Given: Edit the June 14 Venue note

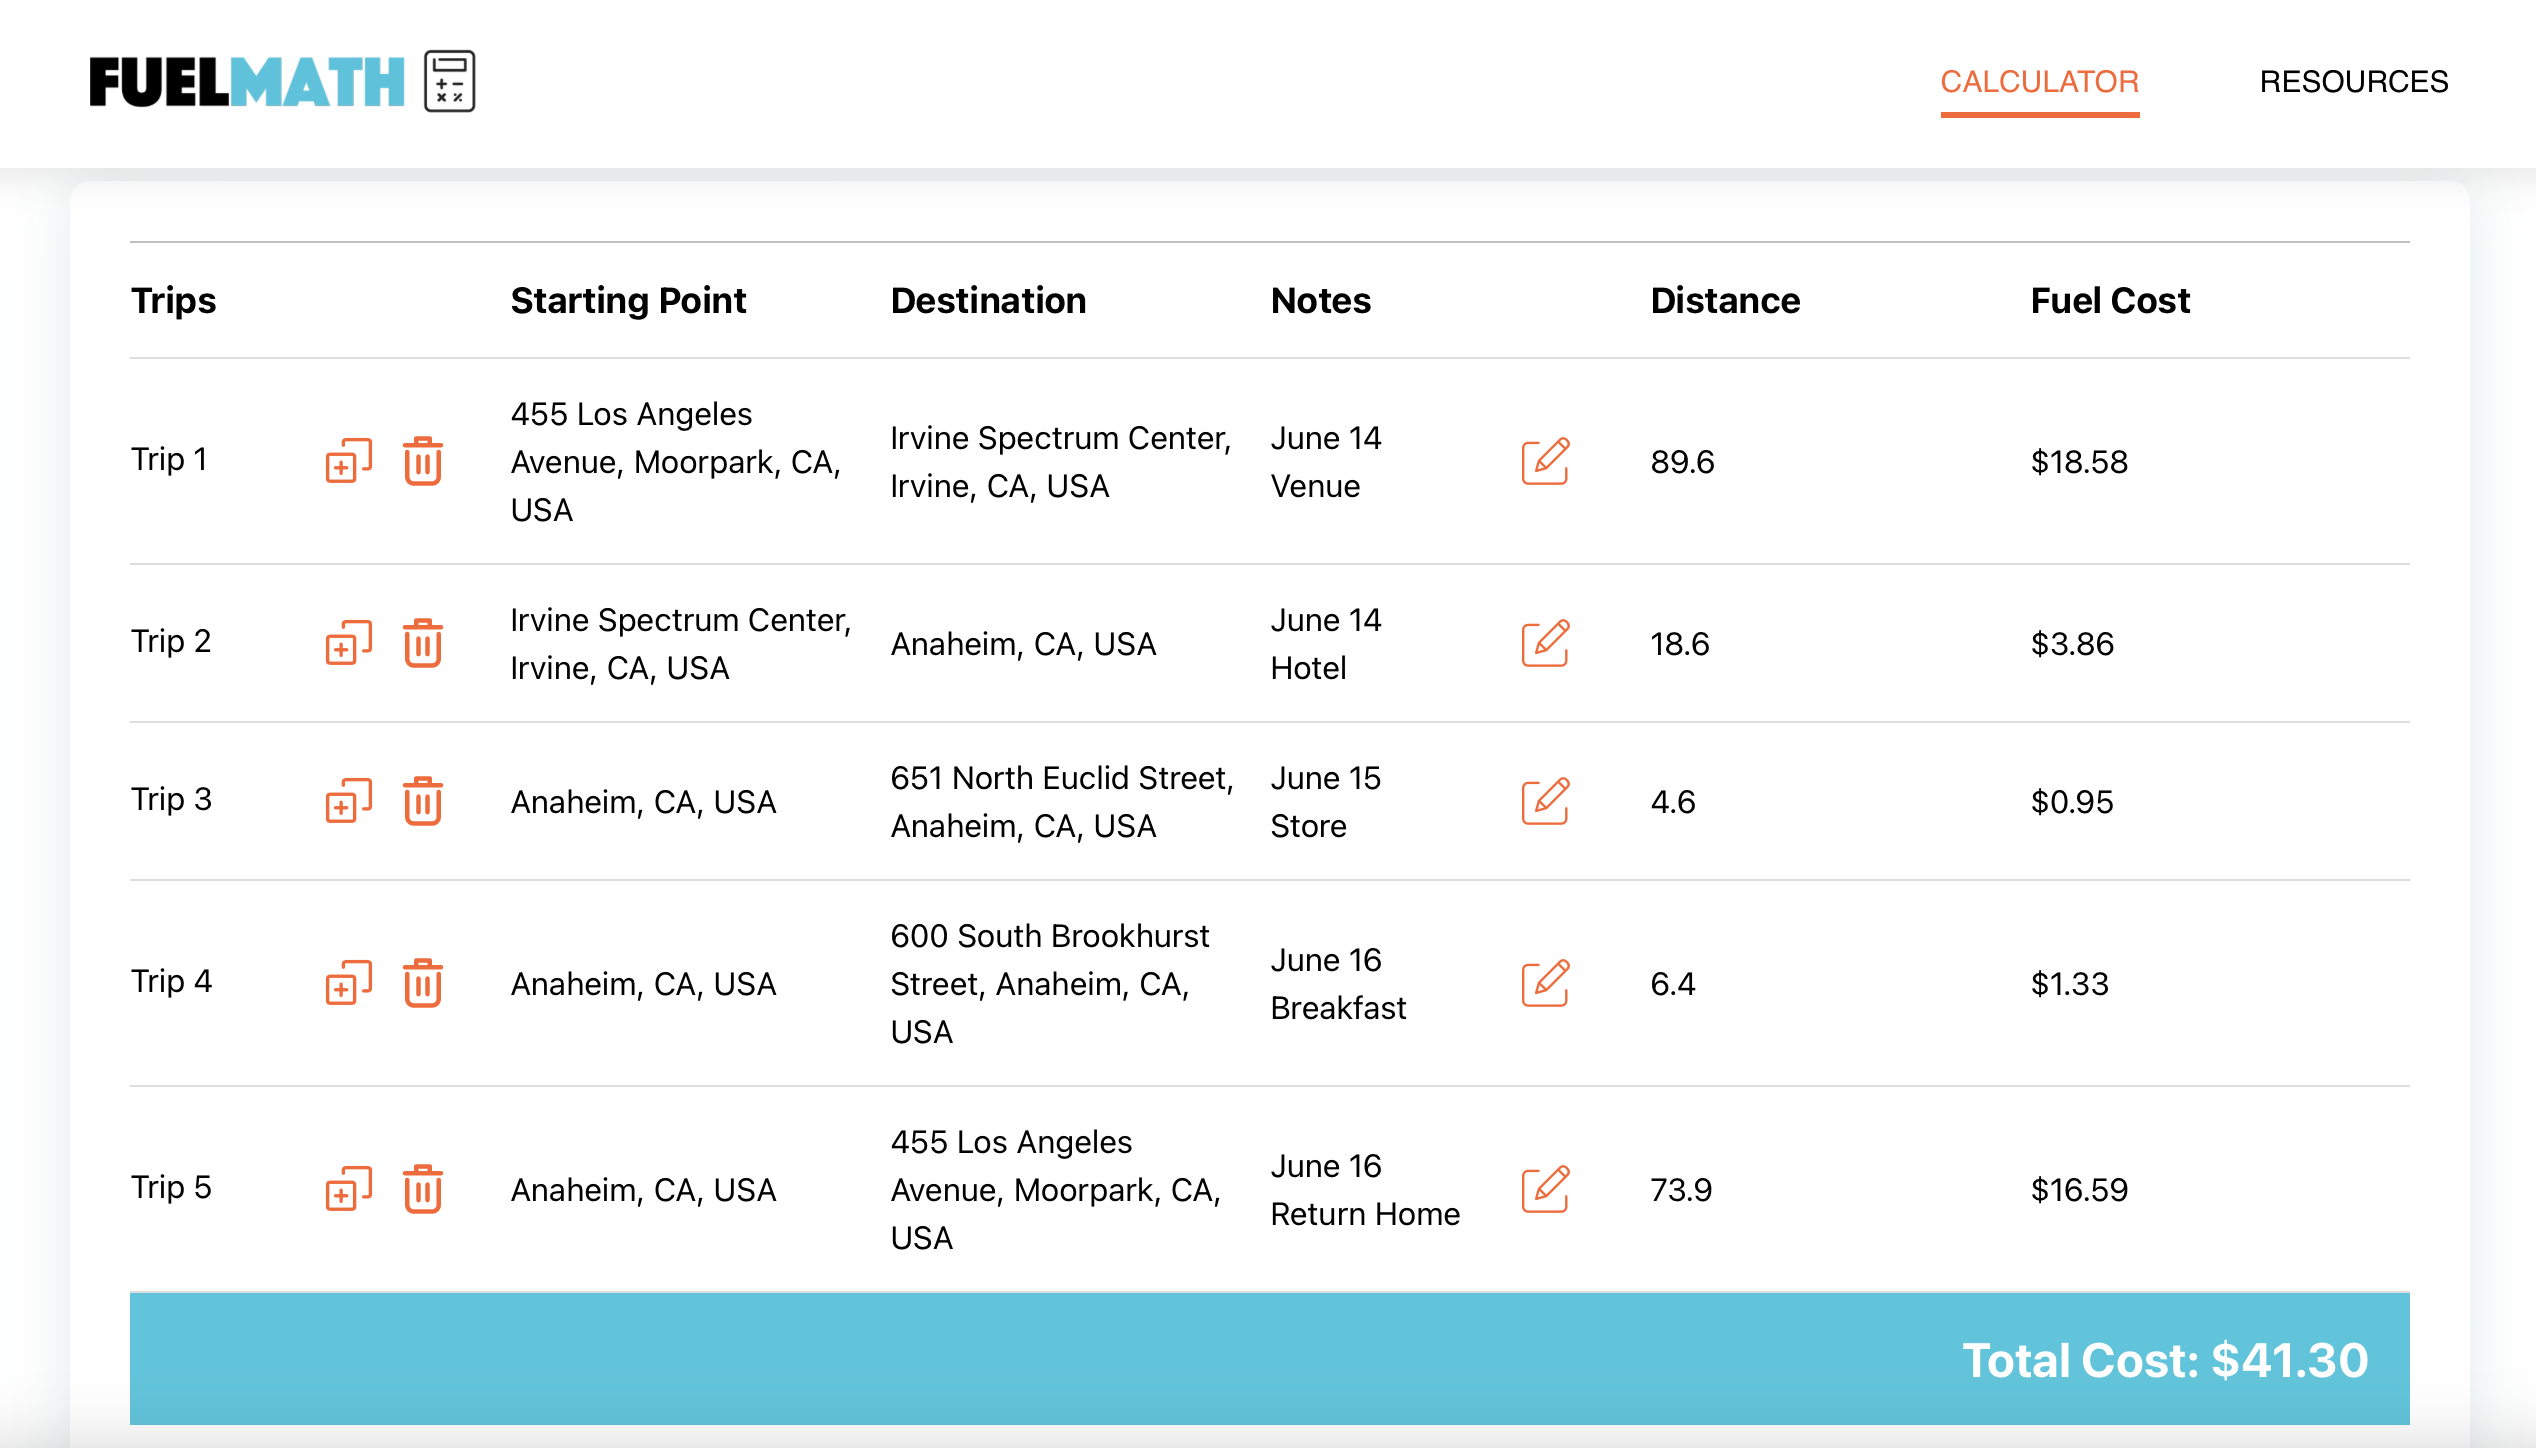Looking at the screenshot, I should 1545,461.
